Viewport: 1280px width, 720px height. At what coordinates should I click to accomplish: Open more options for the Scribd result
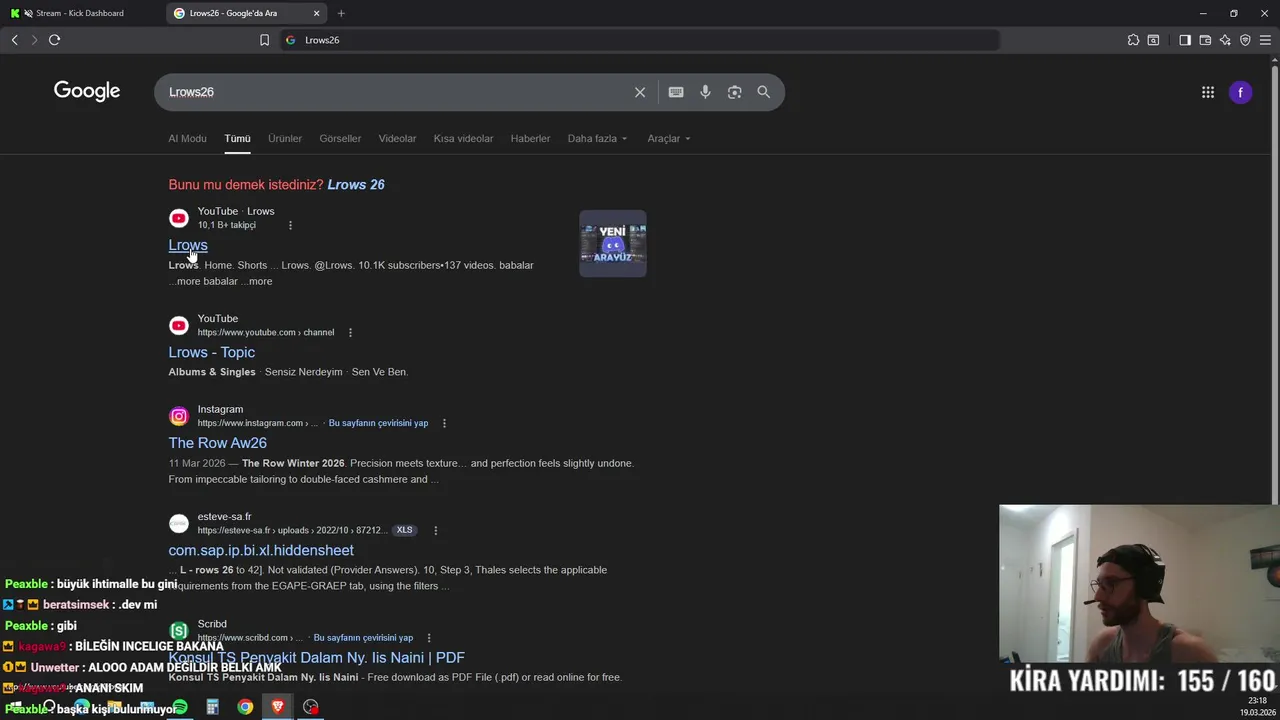coord(429,637)
